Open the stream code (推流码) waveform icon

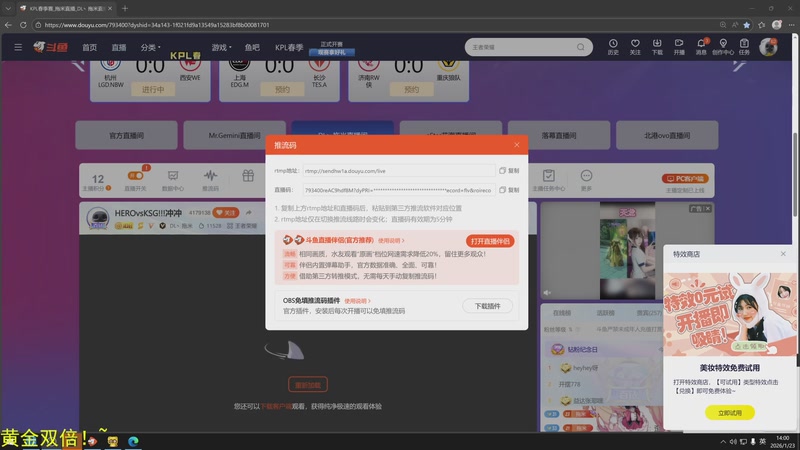(210, 176)
